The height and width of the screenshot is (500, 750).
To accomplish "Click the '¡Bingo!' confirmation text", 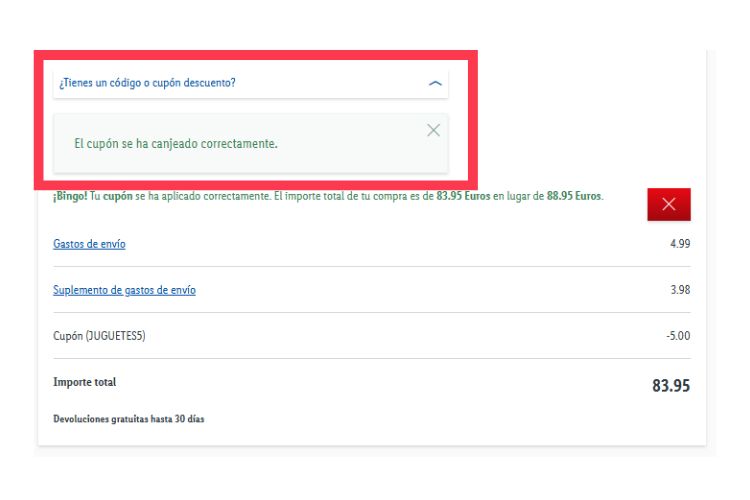I will pyautogui.click(x=69, y=196).
